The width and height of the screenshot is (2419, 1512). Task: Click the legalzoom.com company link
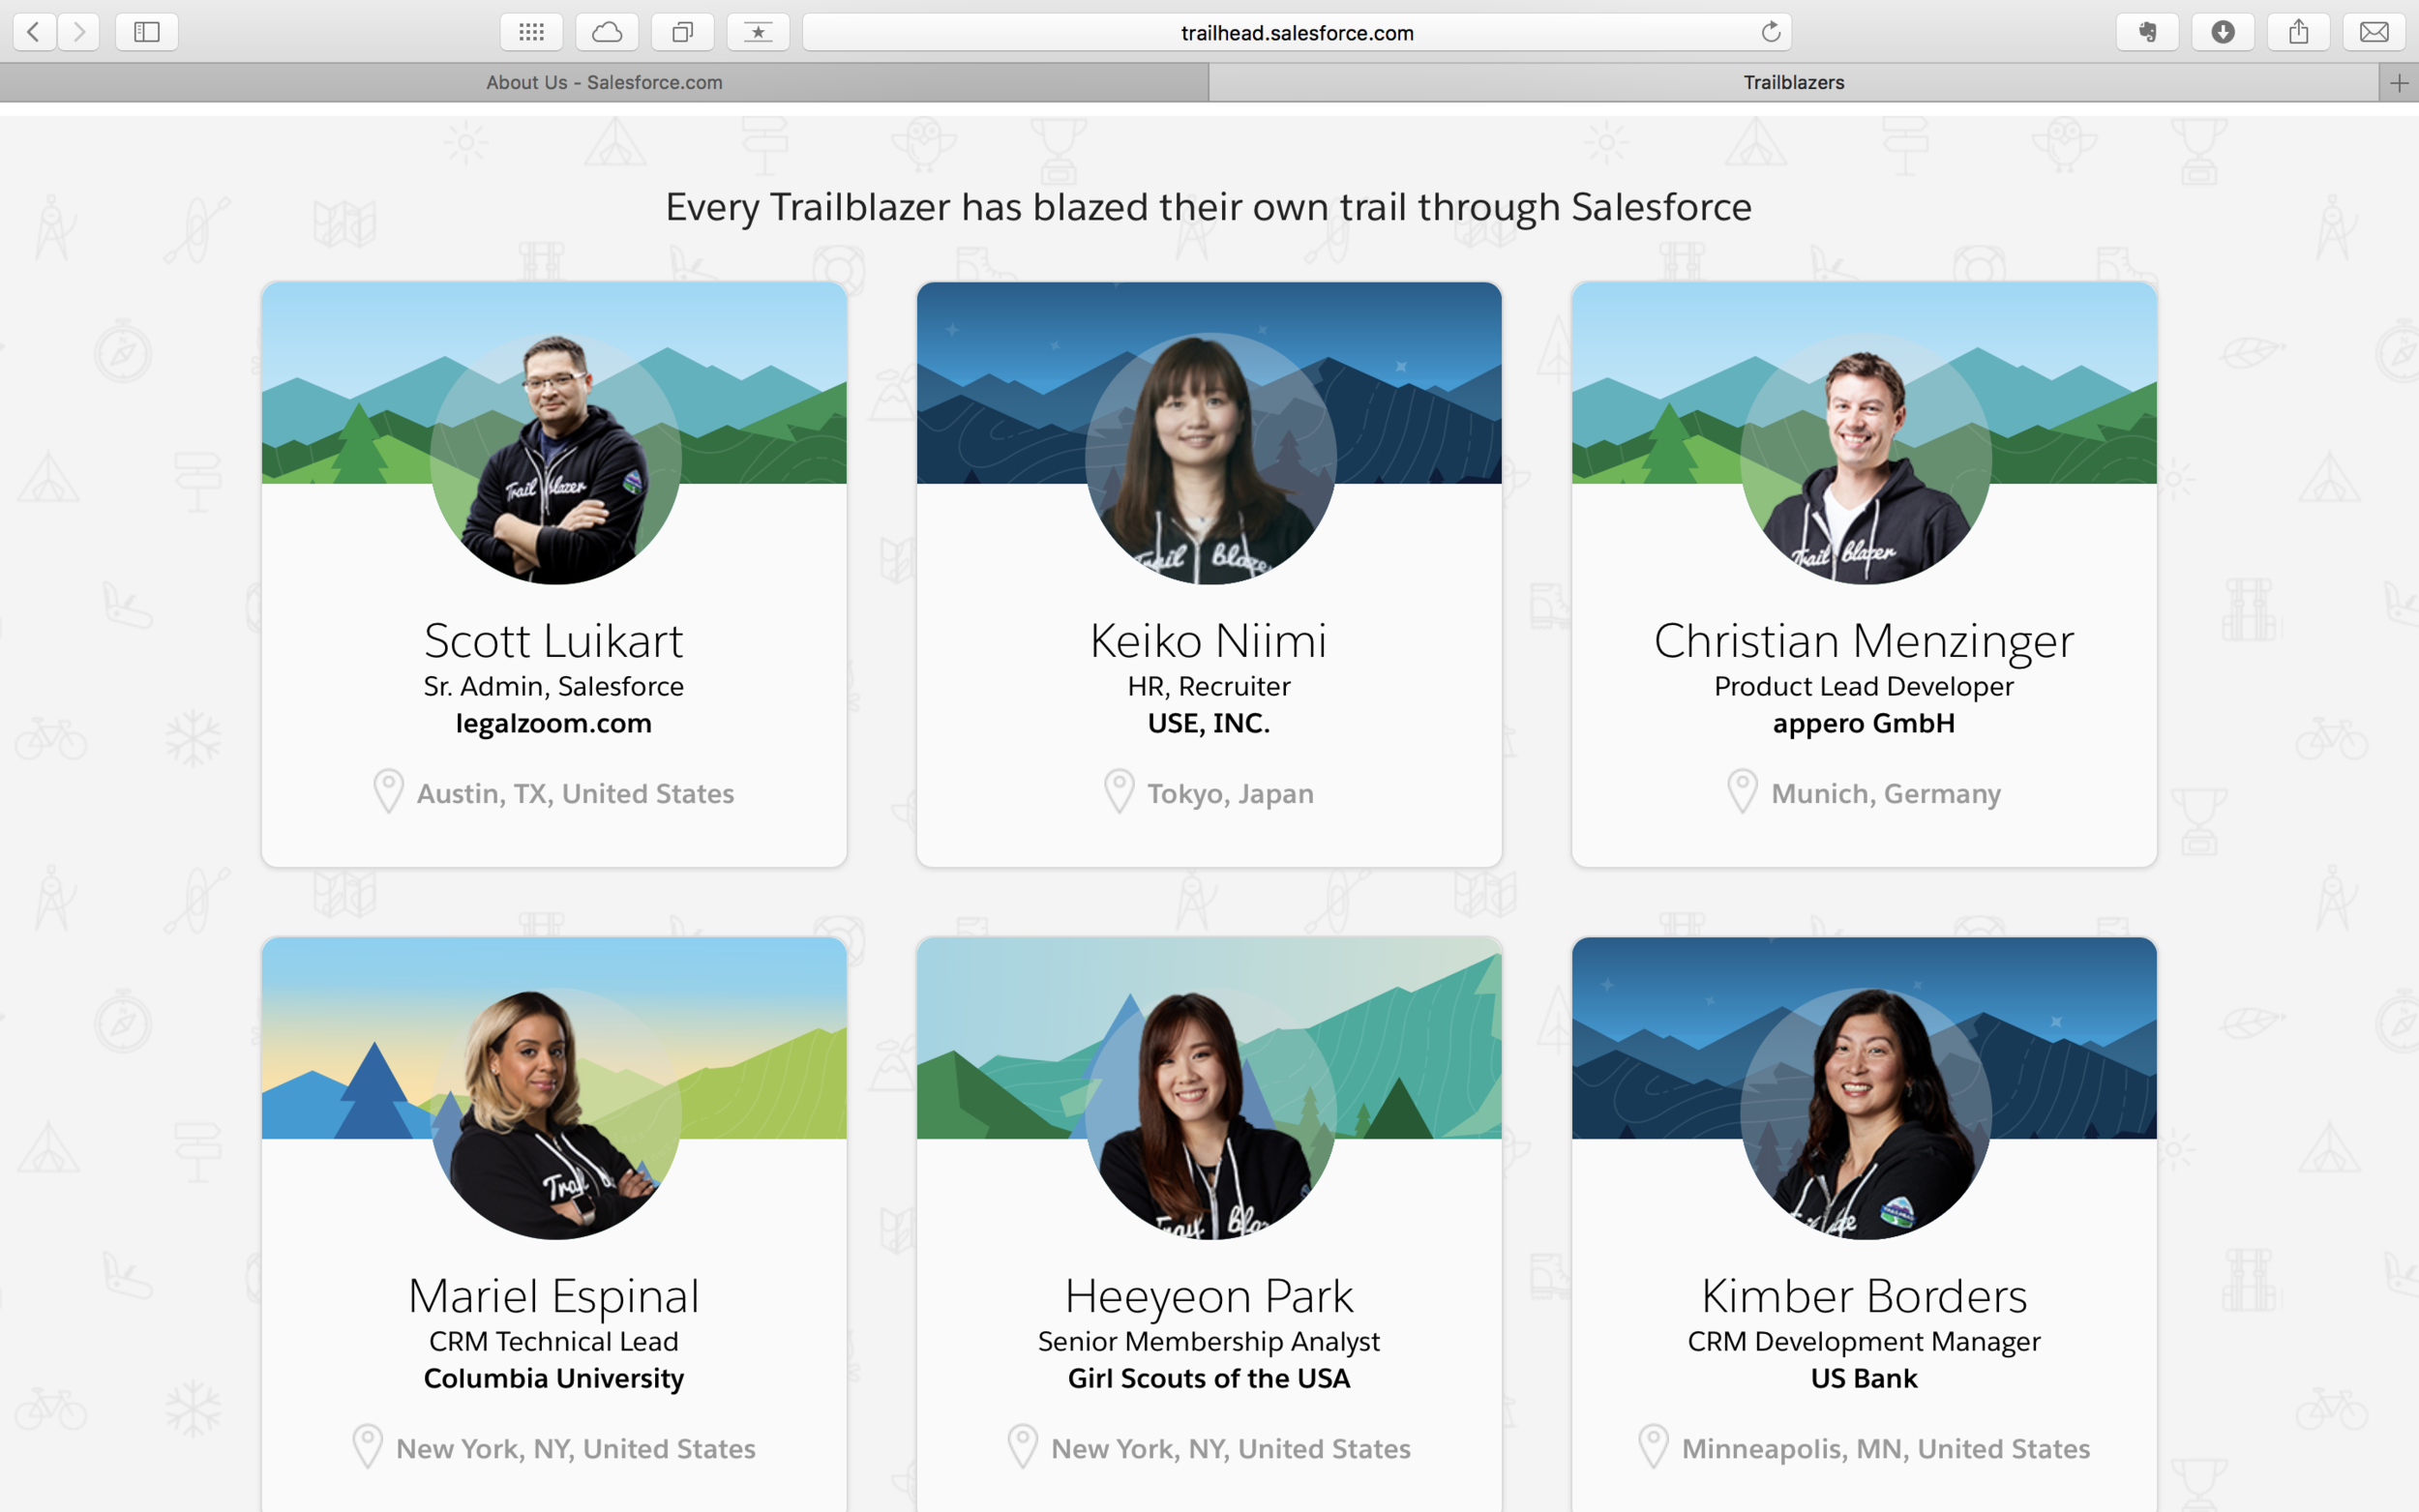[x=553, y=722]
